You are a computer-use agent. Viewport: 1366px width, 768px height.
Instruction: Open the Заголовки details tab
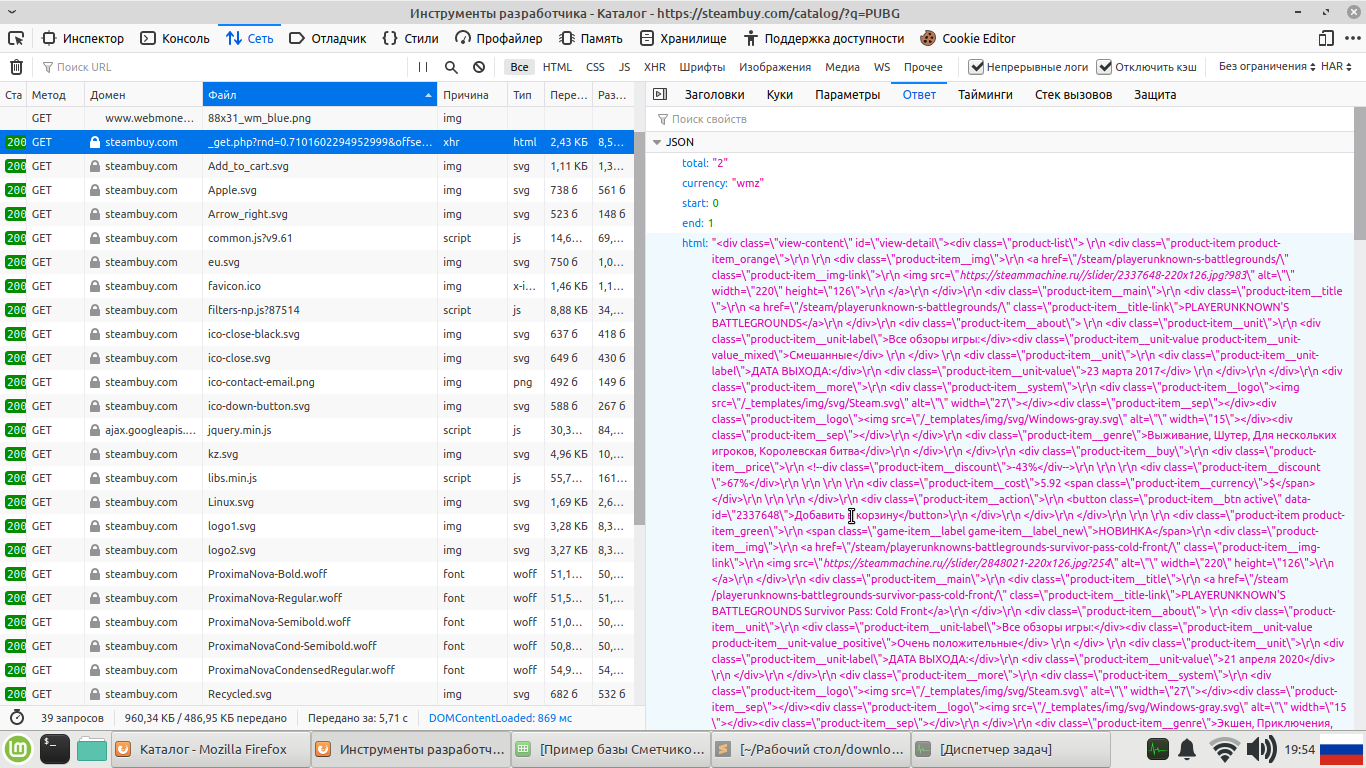pyautogui.click(x=714, y=95)
